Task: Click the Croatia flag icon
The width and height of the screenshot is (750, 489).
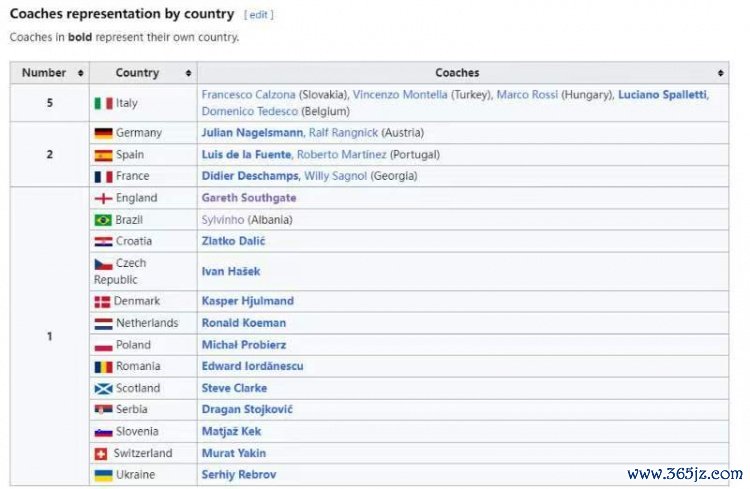Action: coord(103,242)
